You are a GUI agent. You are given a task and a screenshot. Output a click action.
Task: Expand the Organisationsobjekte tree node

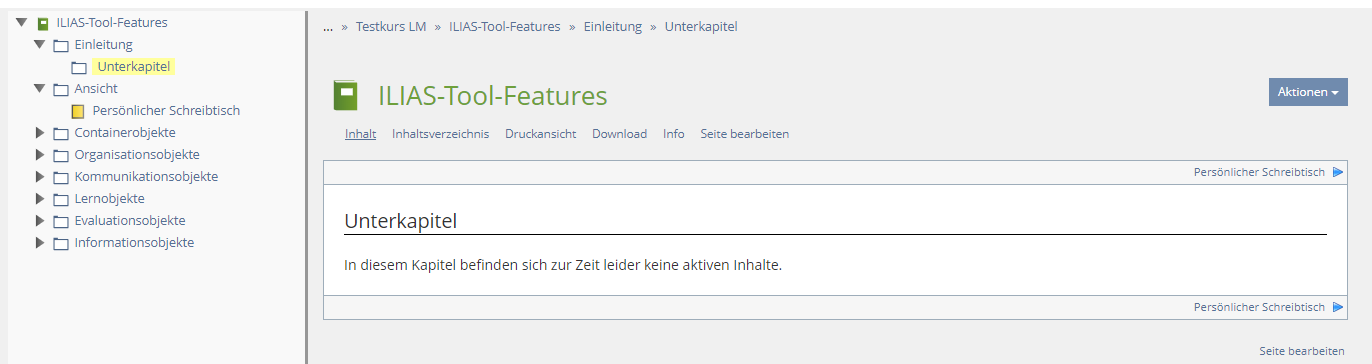[40, 155]
